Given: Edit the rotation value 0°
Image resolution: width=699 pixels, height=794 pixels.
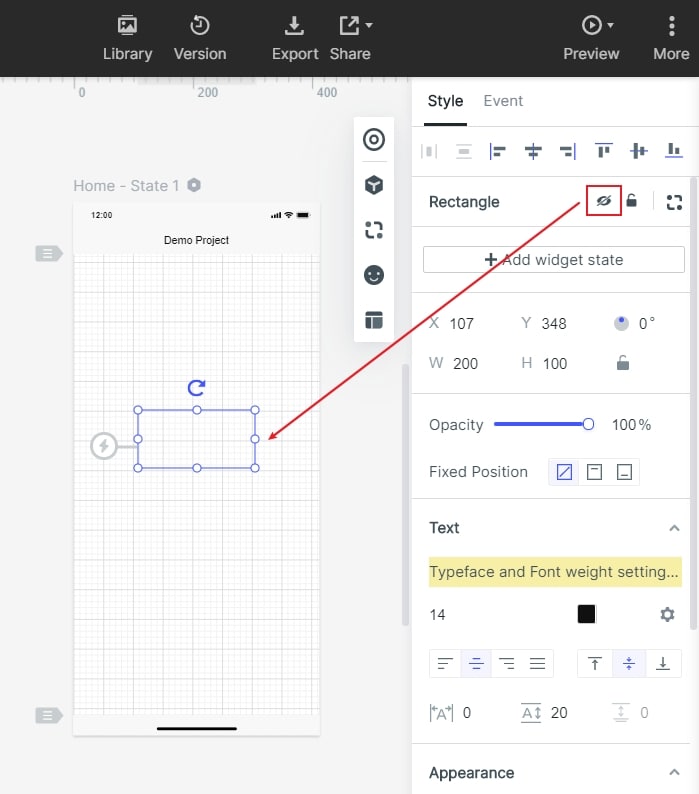Looking at the screenshot, I should coord(646,324).
